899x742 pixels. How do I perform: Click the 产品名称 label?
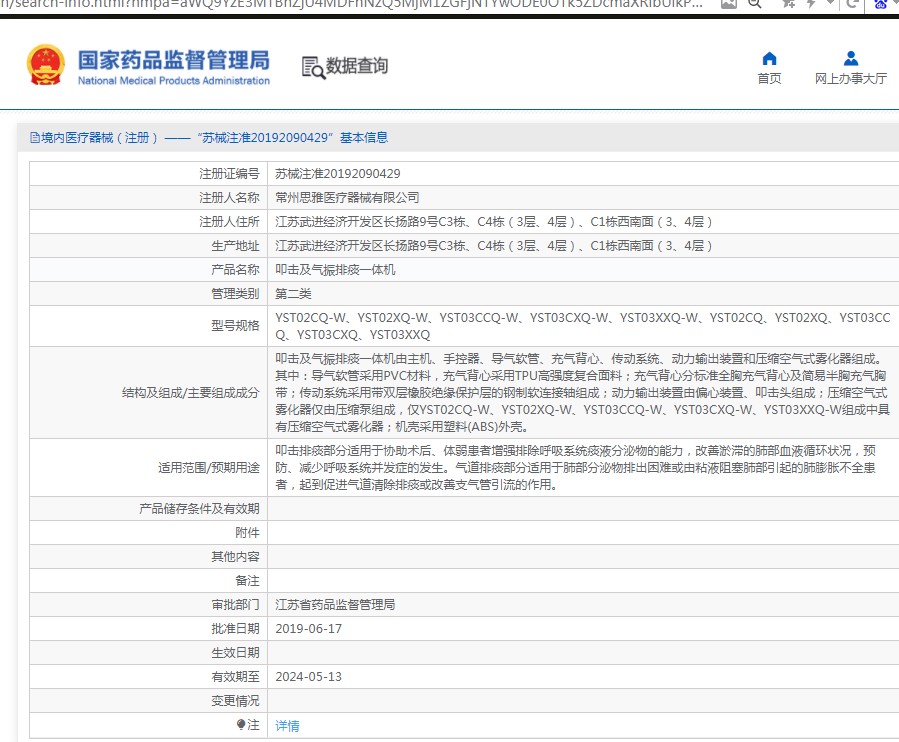[x=235, y=270]
